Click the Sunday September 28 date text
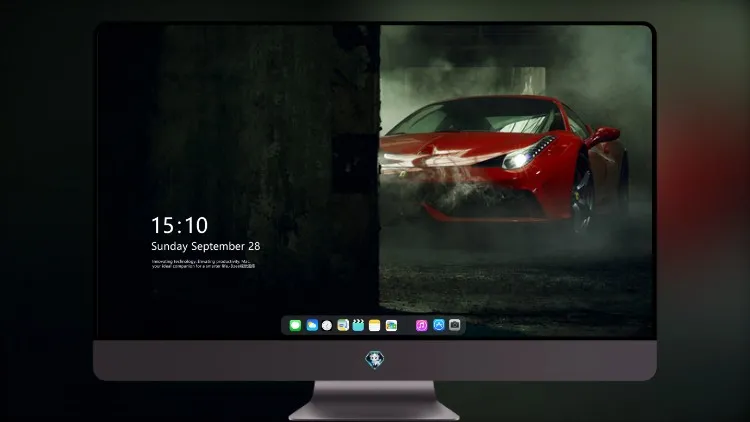The image size is (750, 422). (206, 246)
